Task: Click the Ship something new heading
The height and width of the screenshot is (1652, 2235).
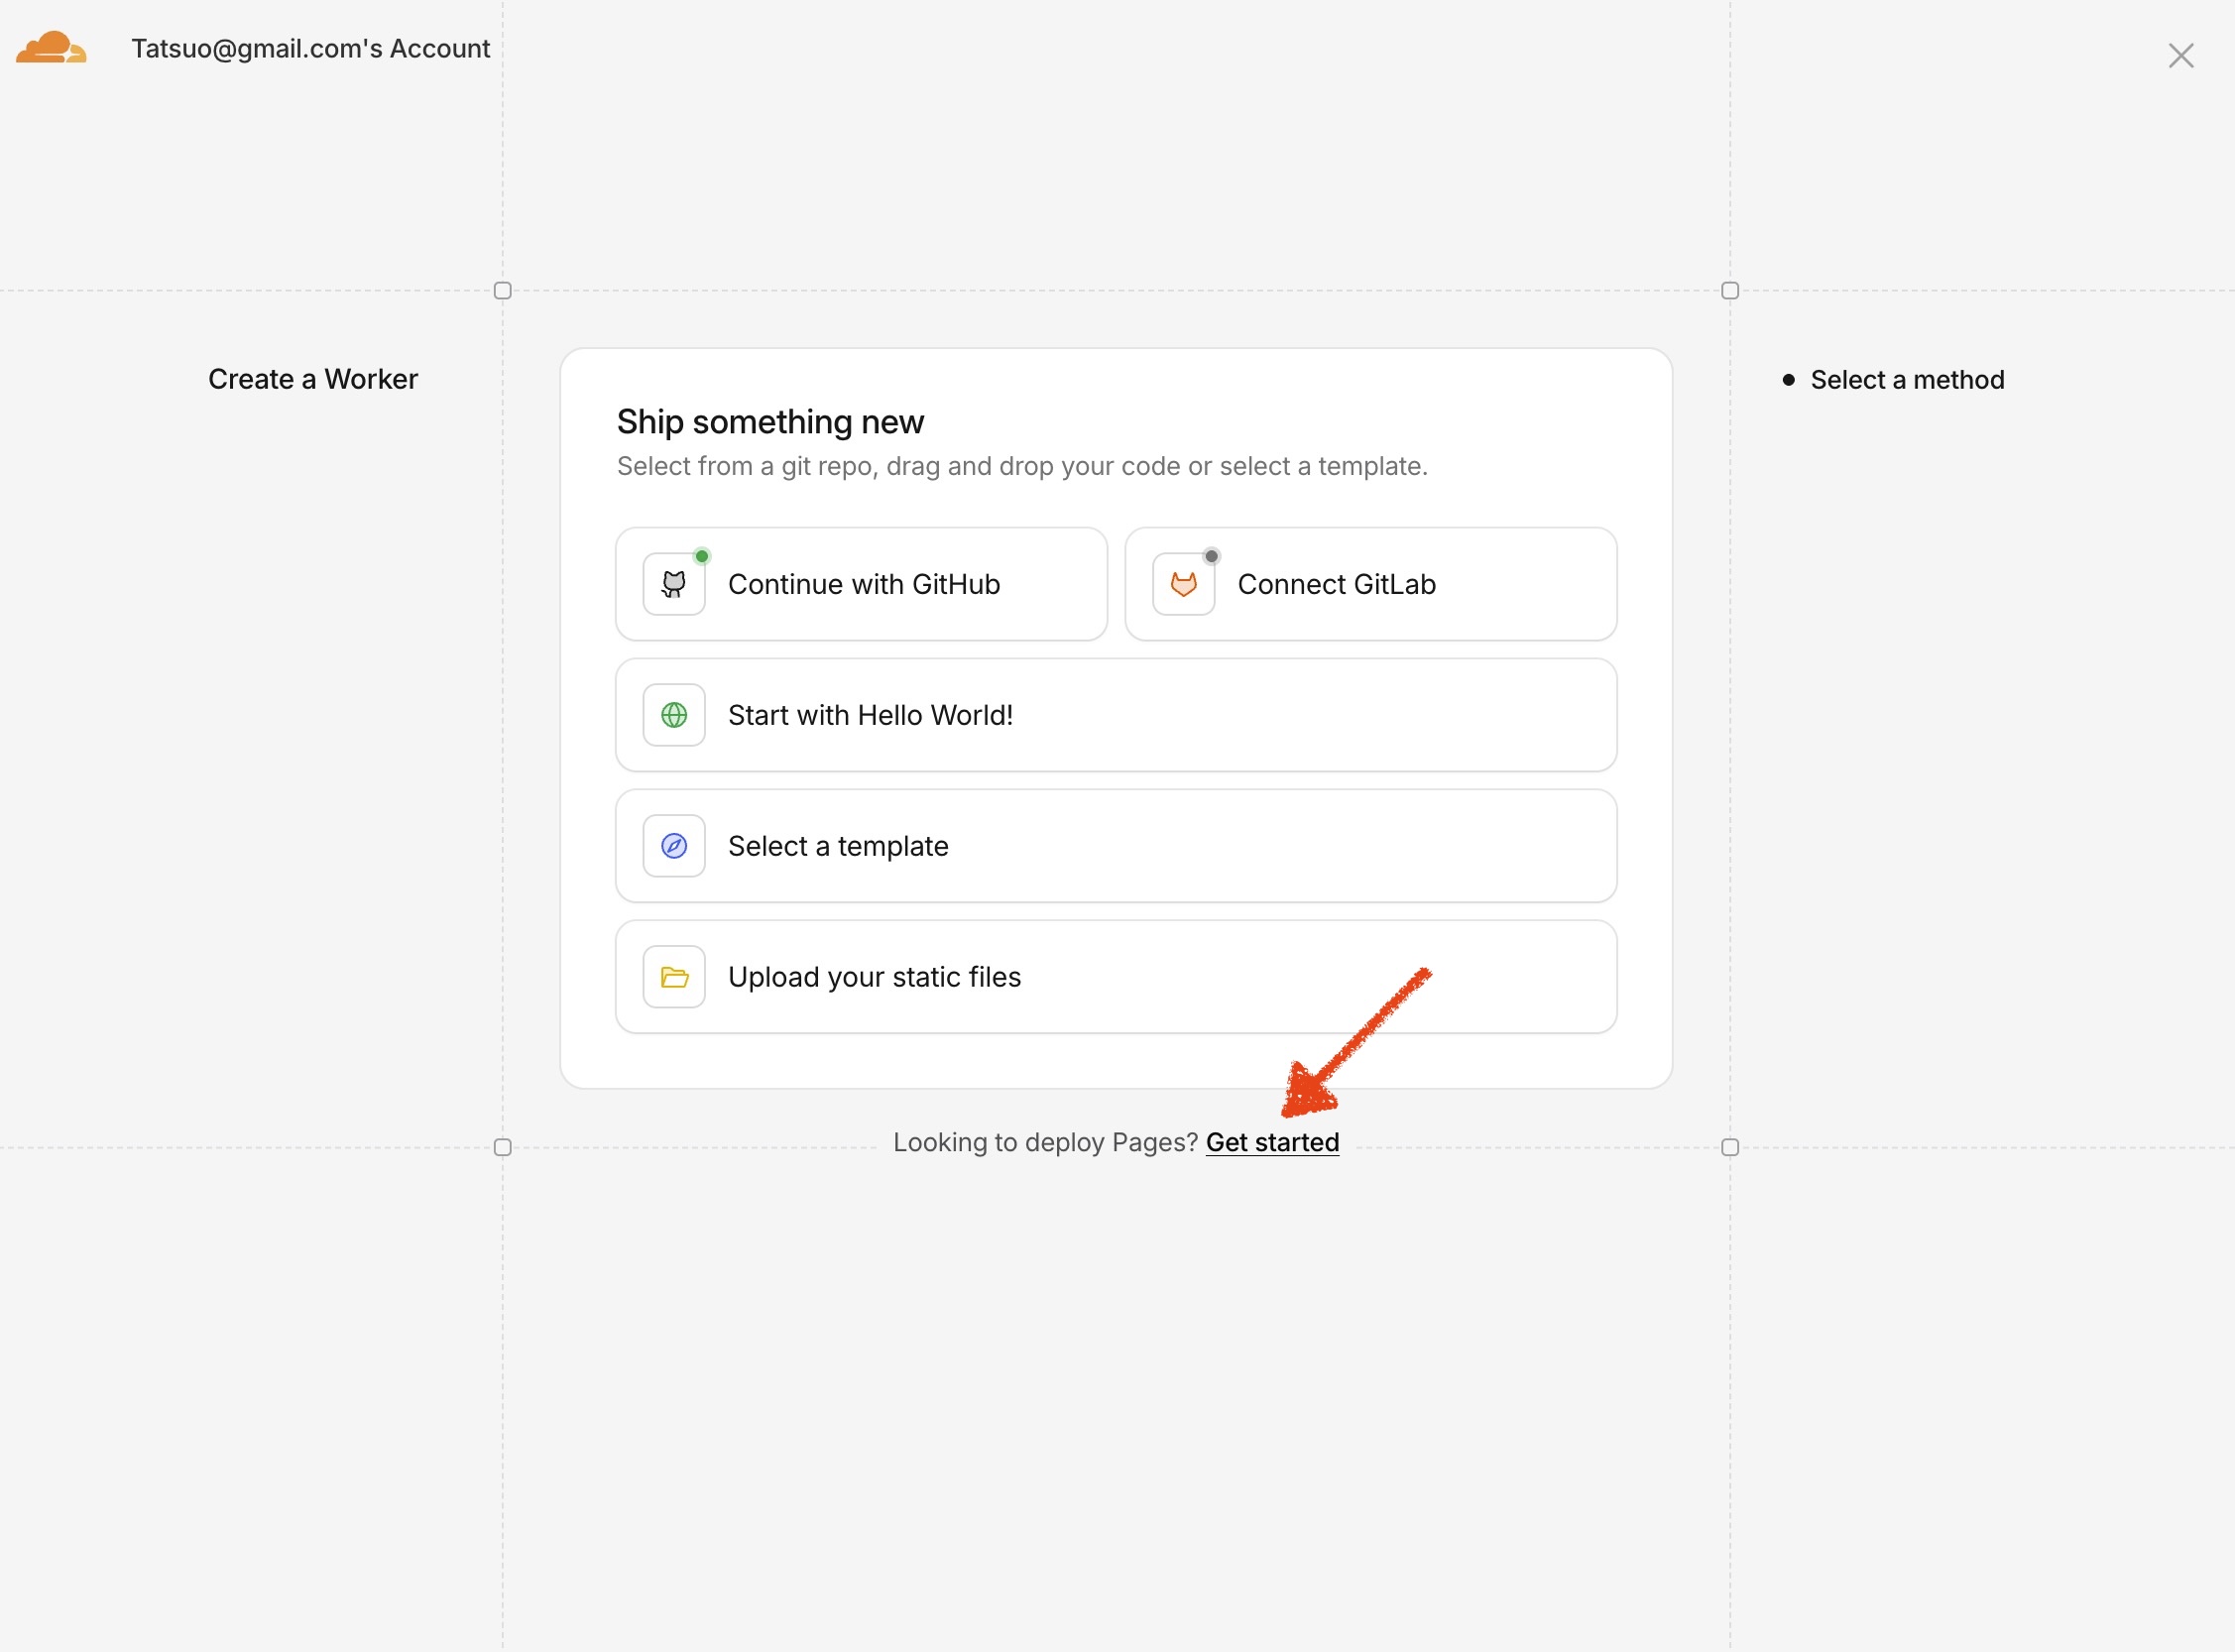Action: [770, 422]
